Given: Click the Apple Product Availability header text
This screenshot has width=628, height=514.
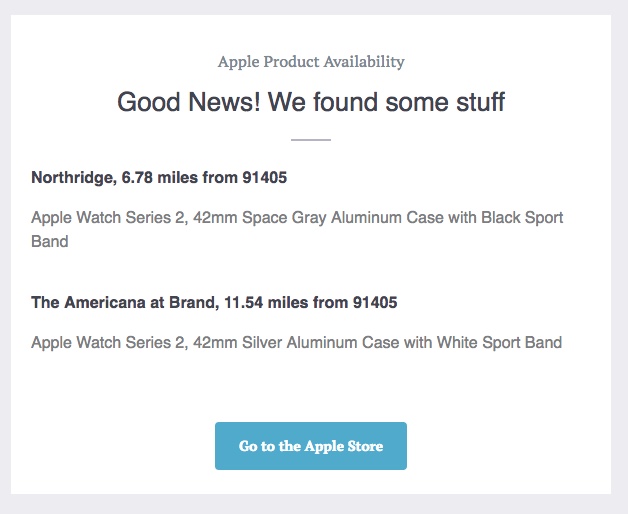Looking at the screenshot, I should 311,62.
